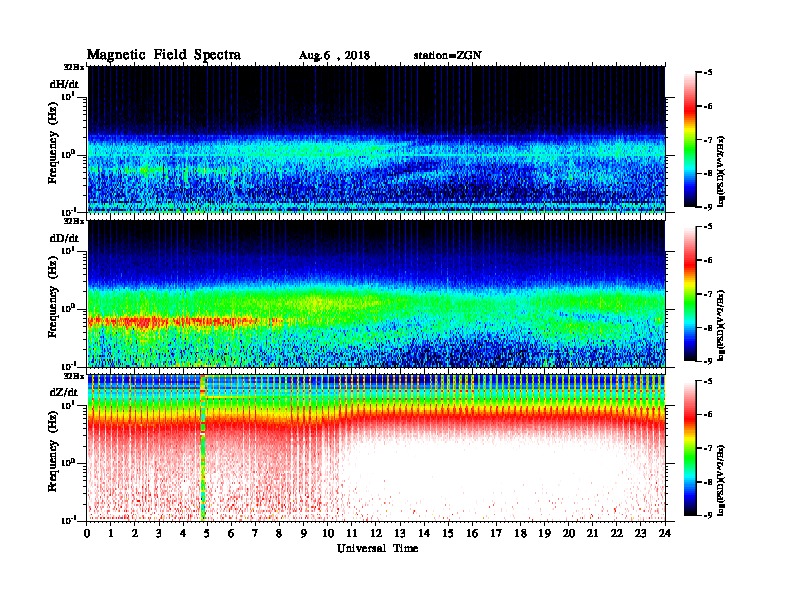Click the dD/dt spectrogram plot area
This screenshot has height=612, width=792.
pos(376,294)
